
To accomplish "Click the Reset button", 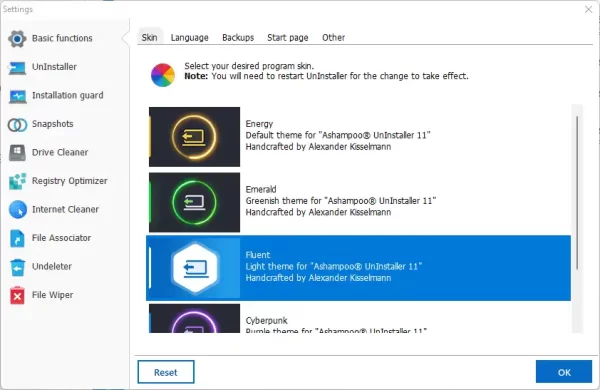I will pyautogui.click(x=166, y=372).
